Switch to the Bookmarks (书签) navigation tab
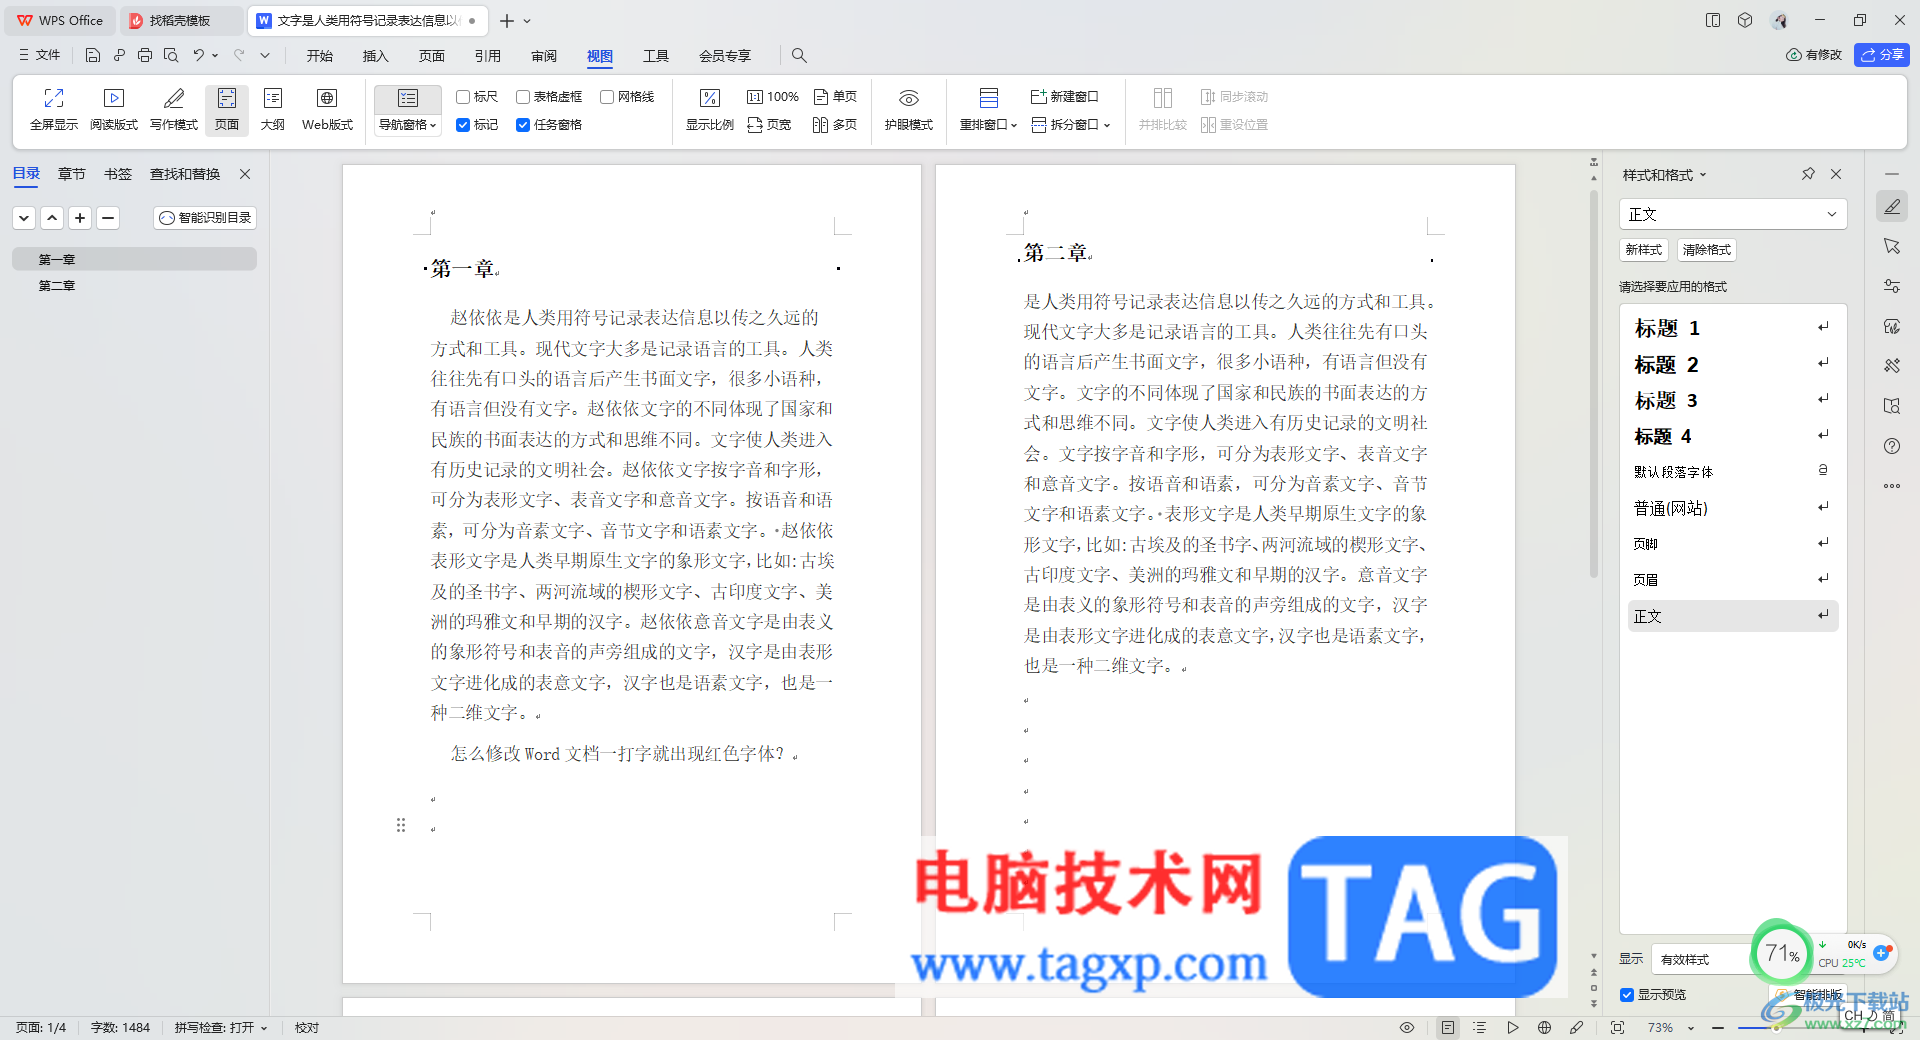The height and width of the screenshot is (1040, 1920). pos(118,174)
